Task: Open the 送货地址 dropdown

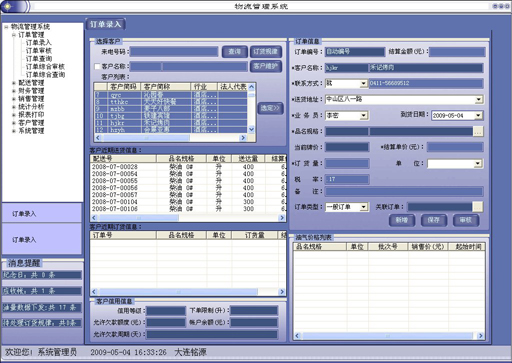Action: coord(479,99)
